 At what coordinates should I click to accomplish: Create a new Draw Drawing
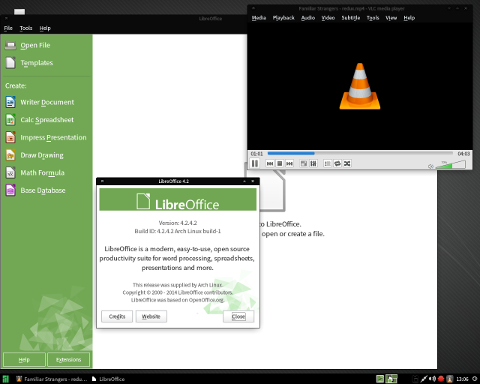click(34, 155)
